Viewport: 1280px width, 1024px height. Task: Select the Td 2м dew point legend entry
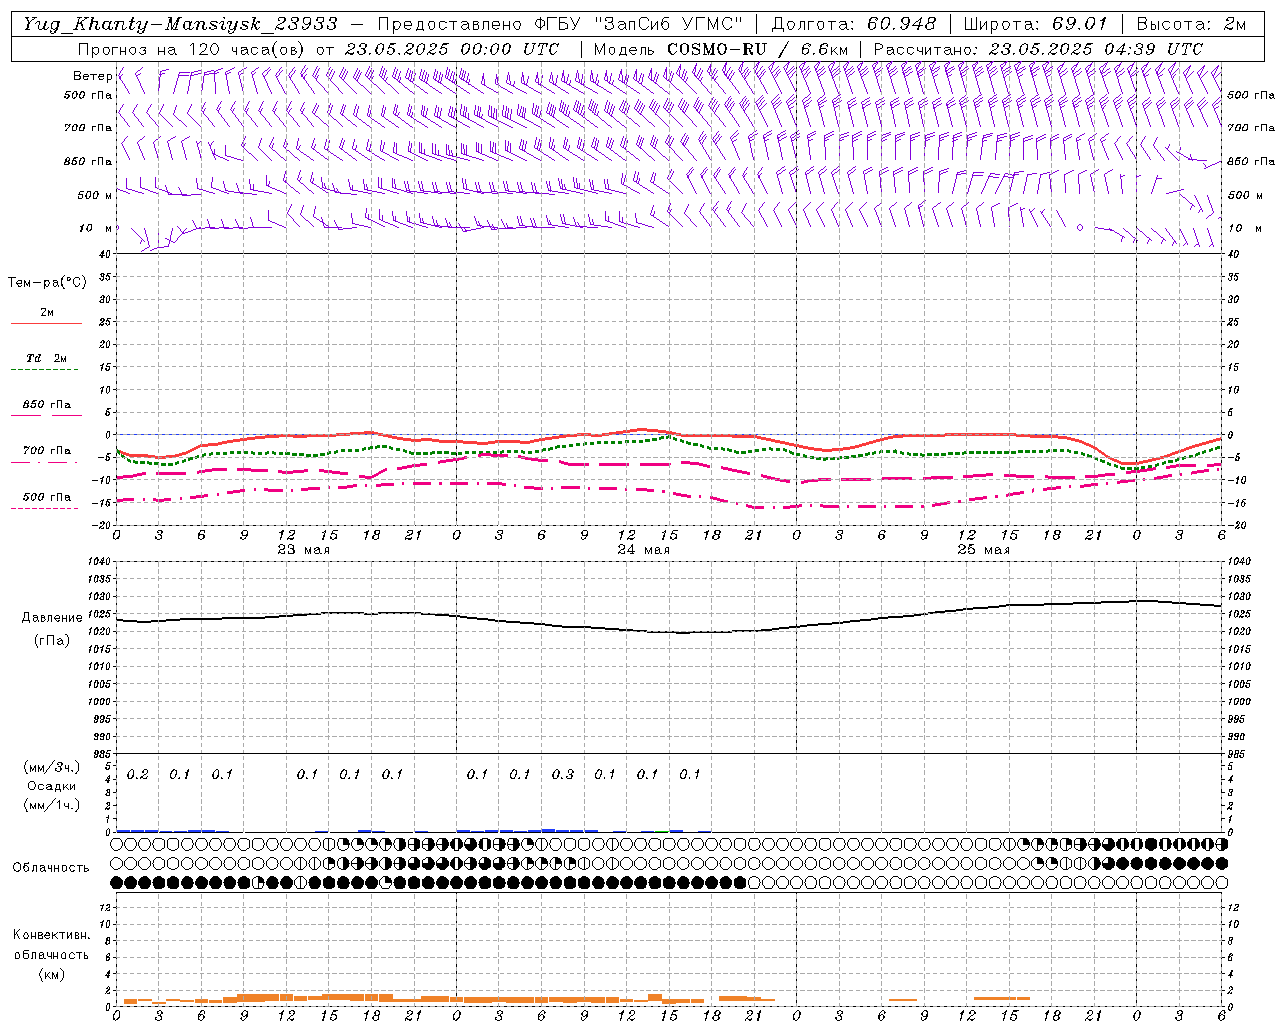[46, 358]
